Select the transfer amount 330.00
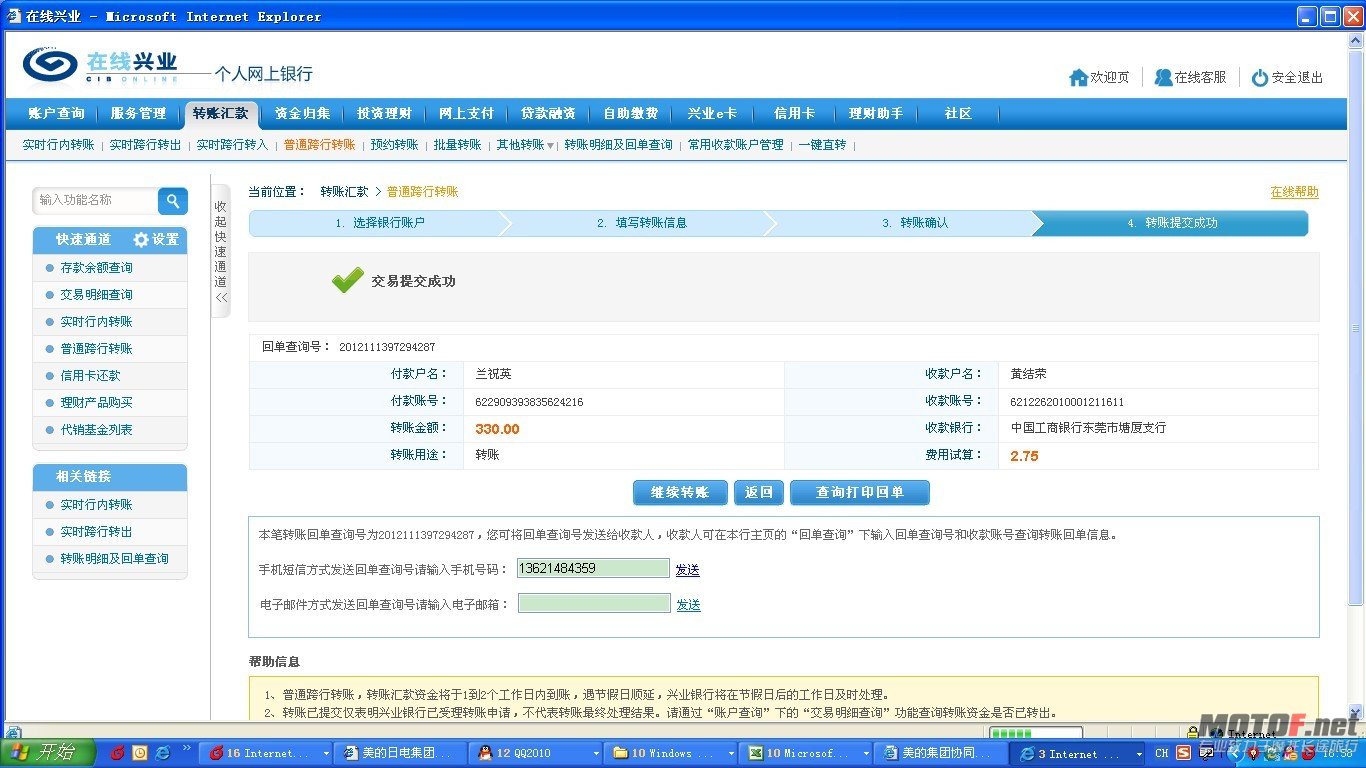Screen dimensions: 1366x768 click(x=497, y=429)
